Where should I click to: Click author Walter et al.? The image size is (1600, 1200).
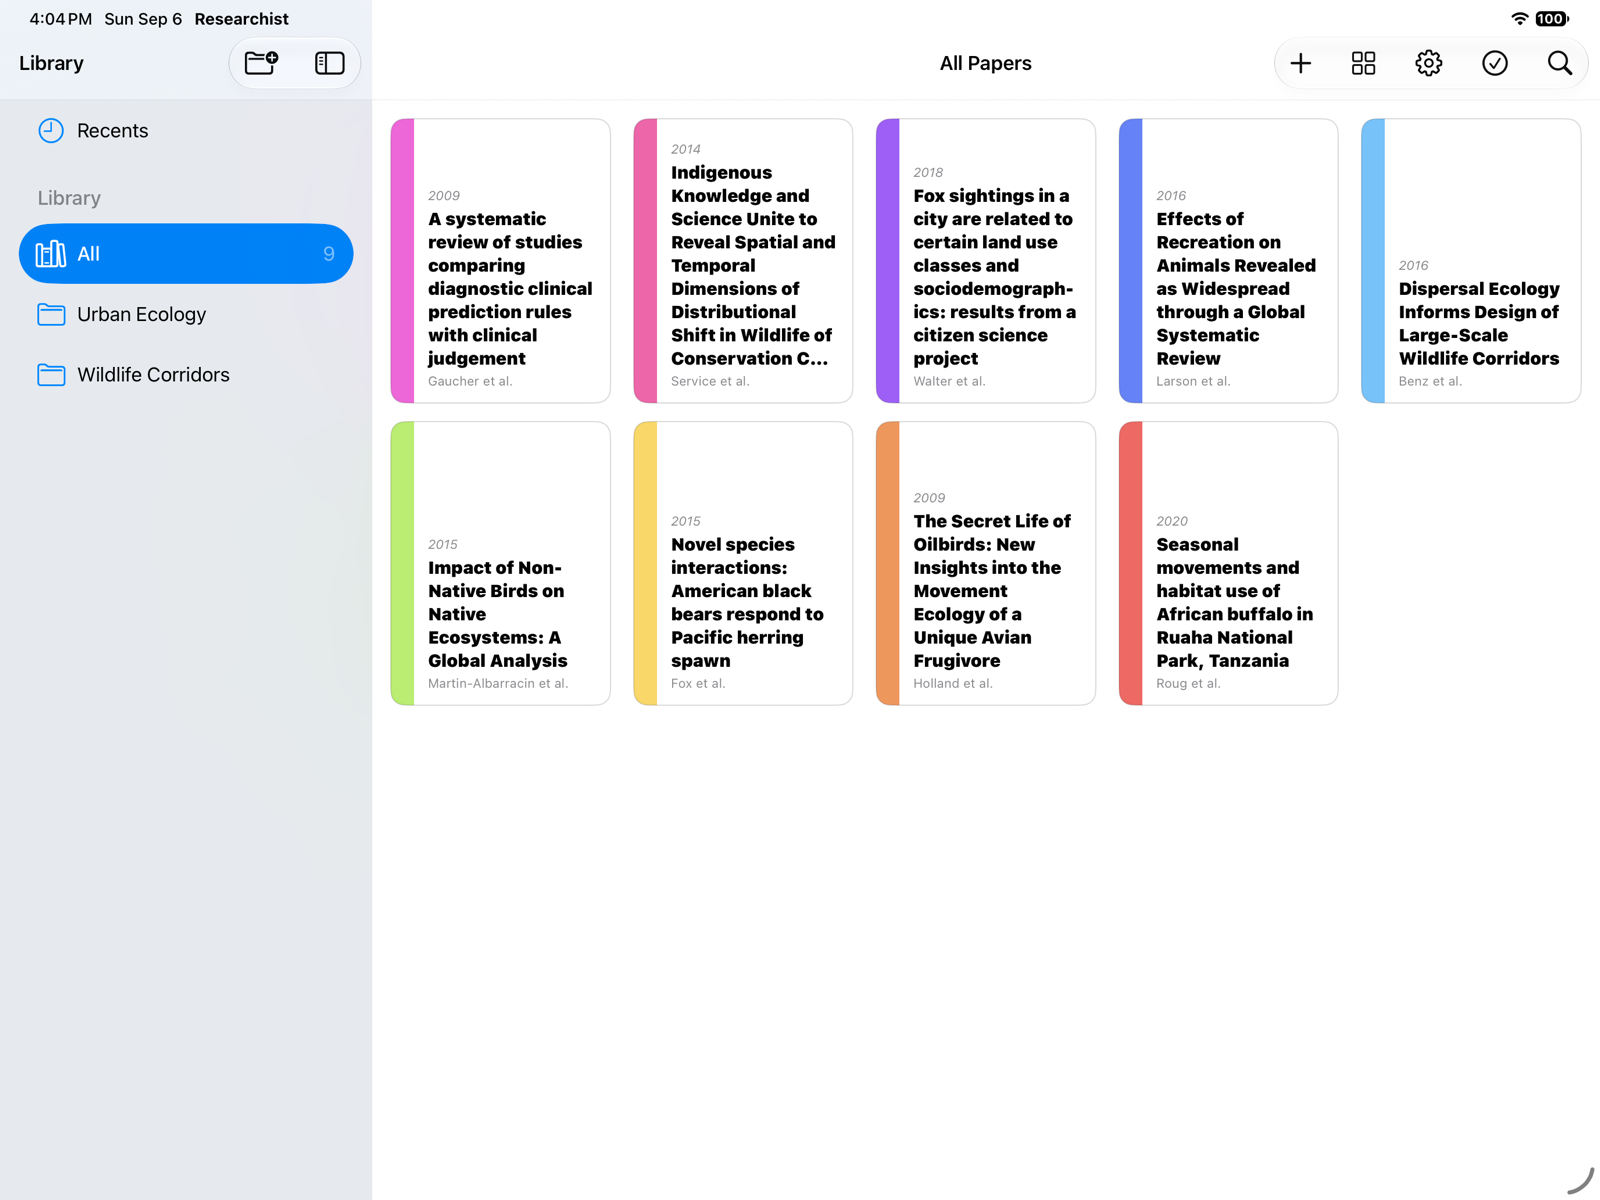pyautogui.click(x=949, y=381)
